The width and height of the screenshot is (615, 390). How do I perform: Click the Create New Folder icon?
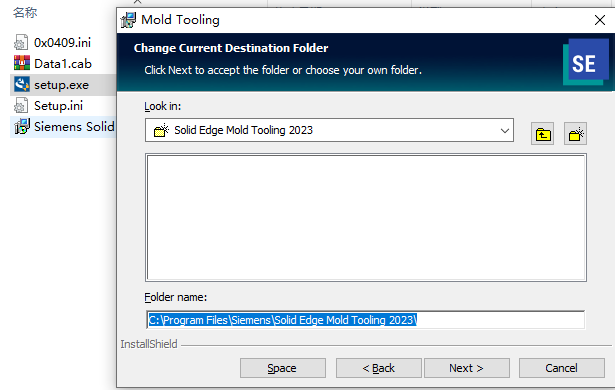click(575, 134)
